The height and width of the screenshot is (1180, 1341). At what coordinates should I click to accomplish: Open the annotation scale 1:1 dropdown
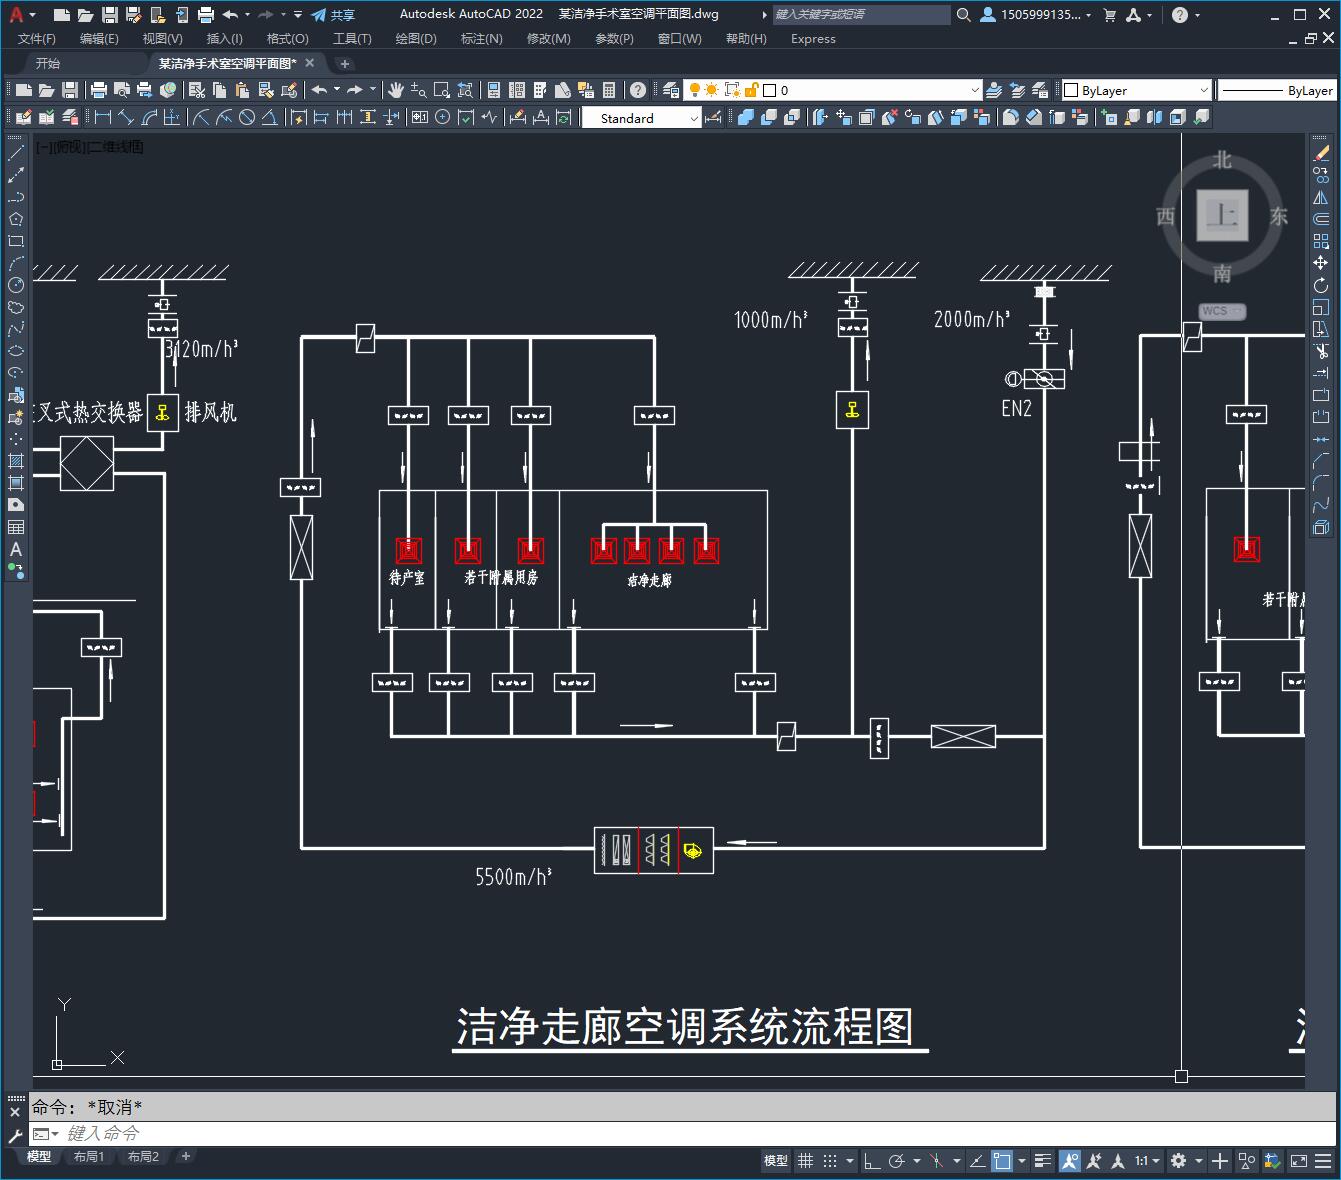(1147, 1161)
